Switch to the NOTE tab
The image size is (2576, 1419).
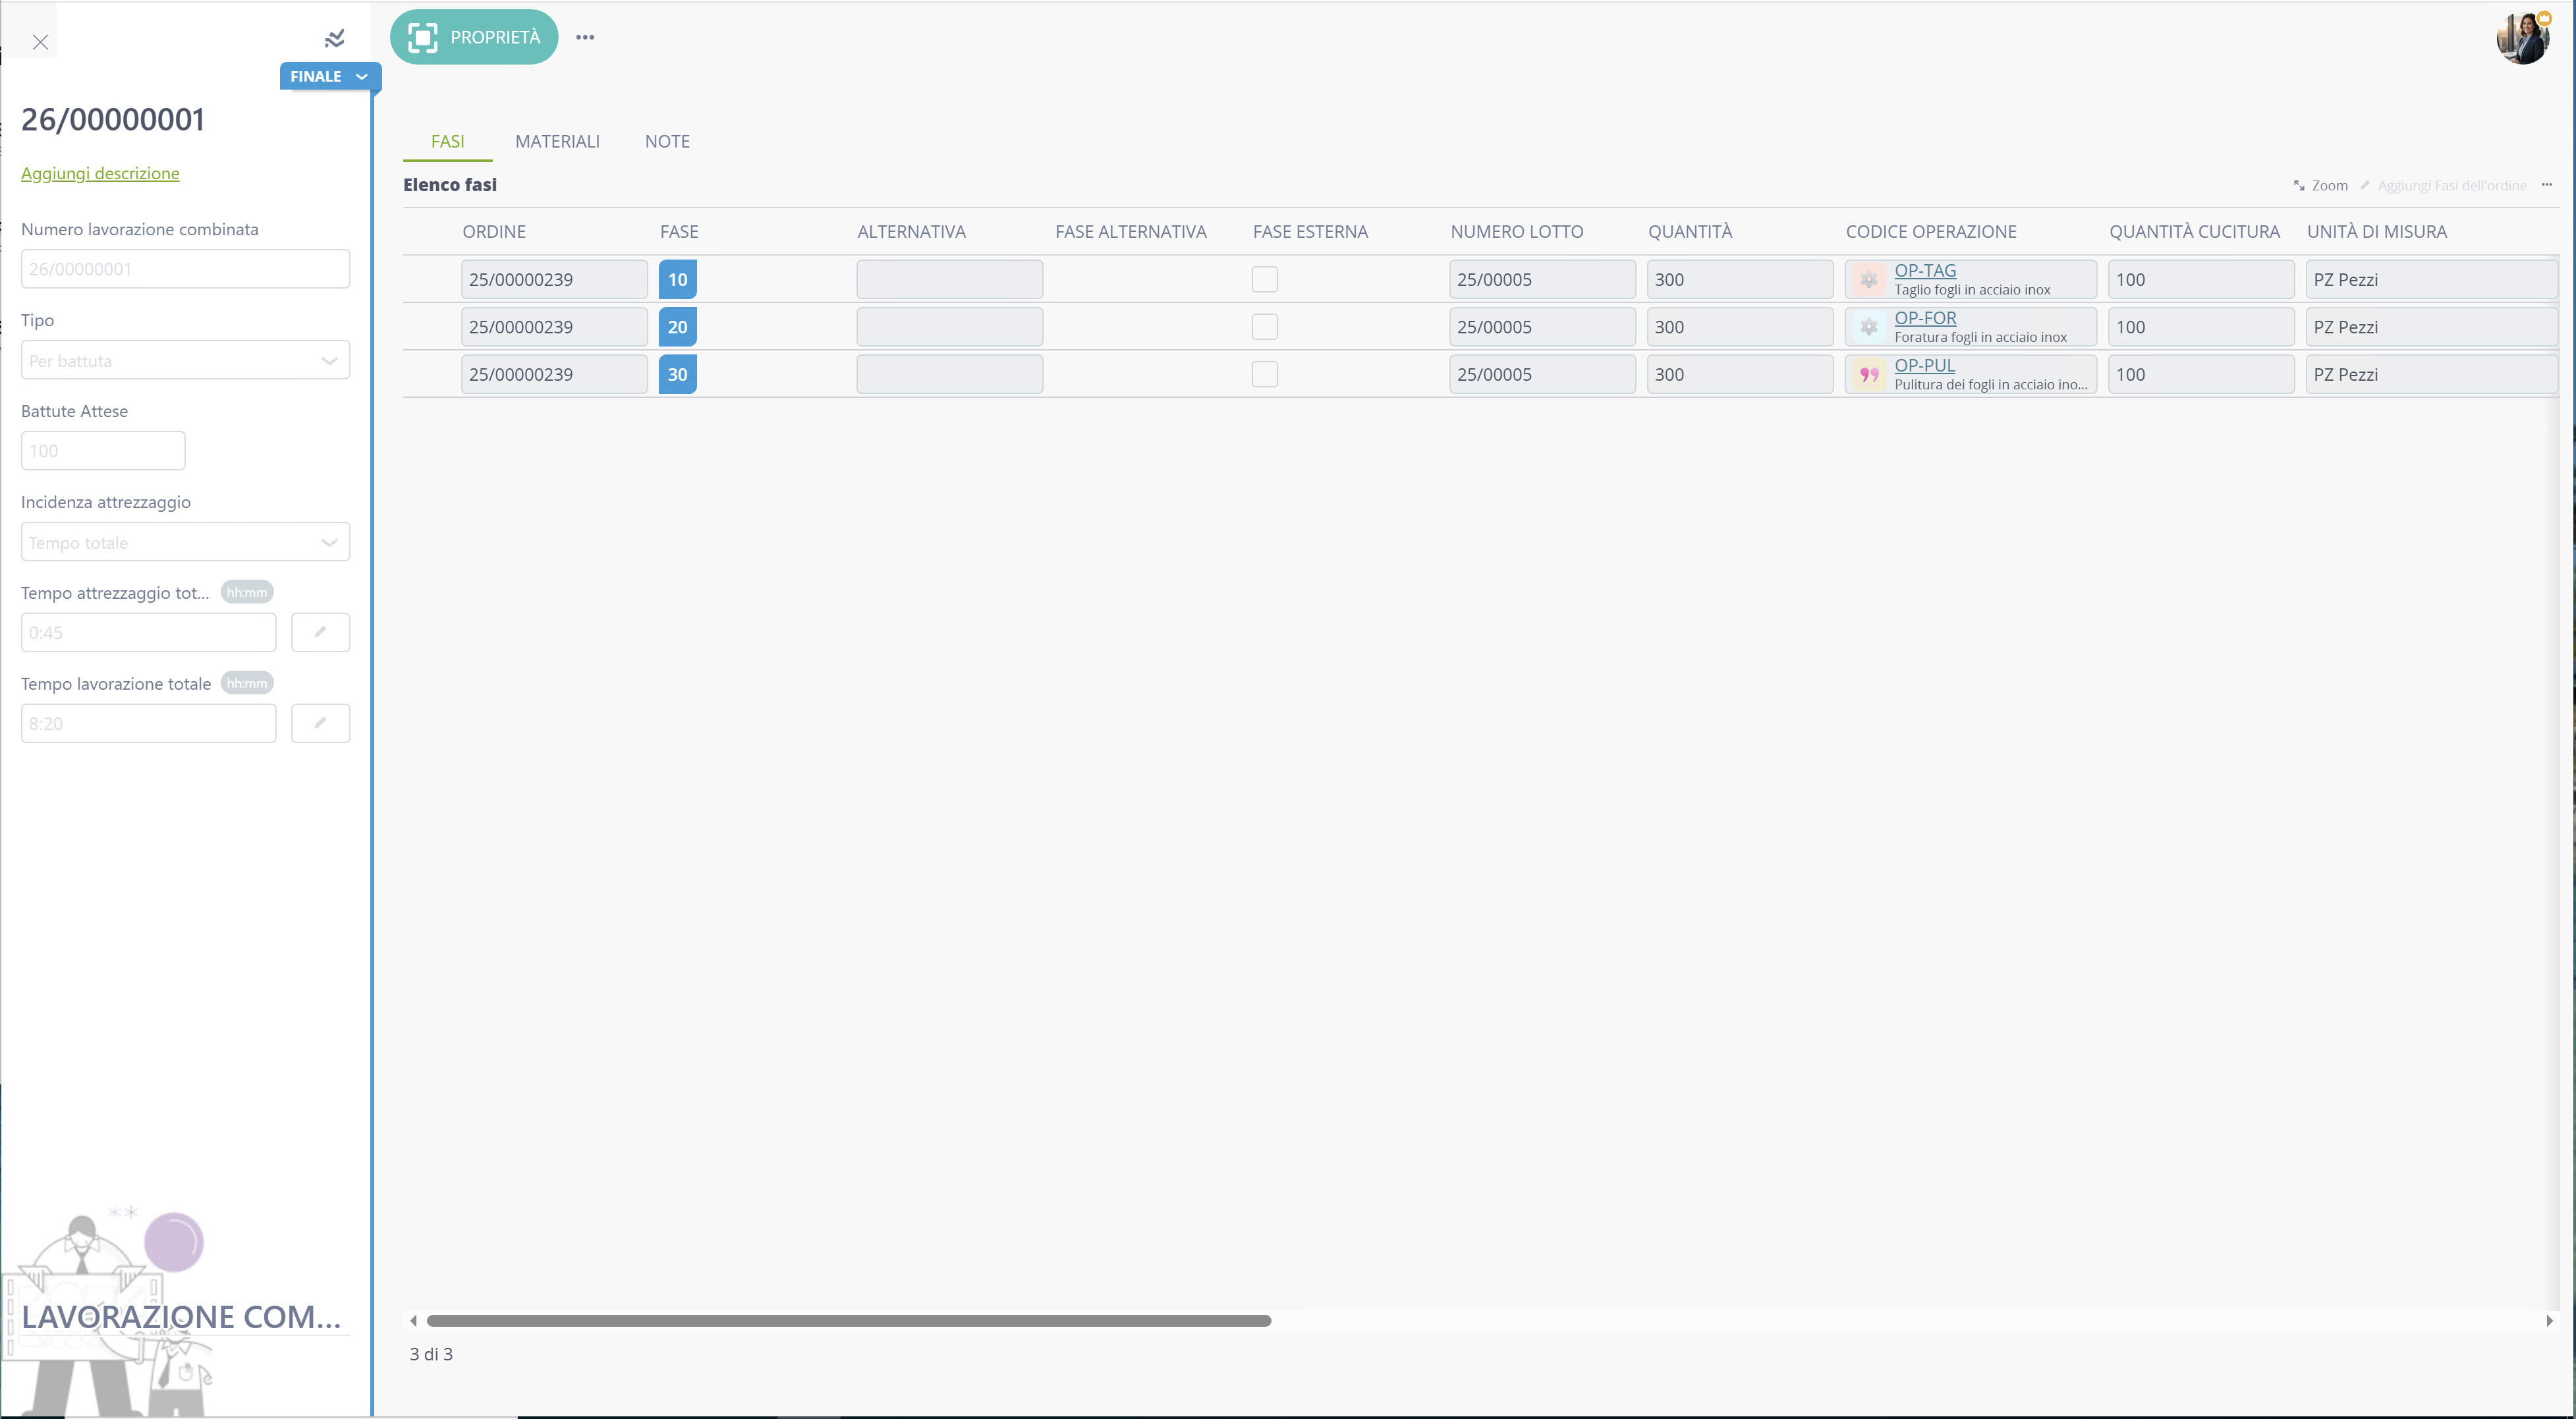(667, 141)
